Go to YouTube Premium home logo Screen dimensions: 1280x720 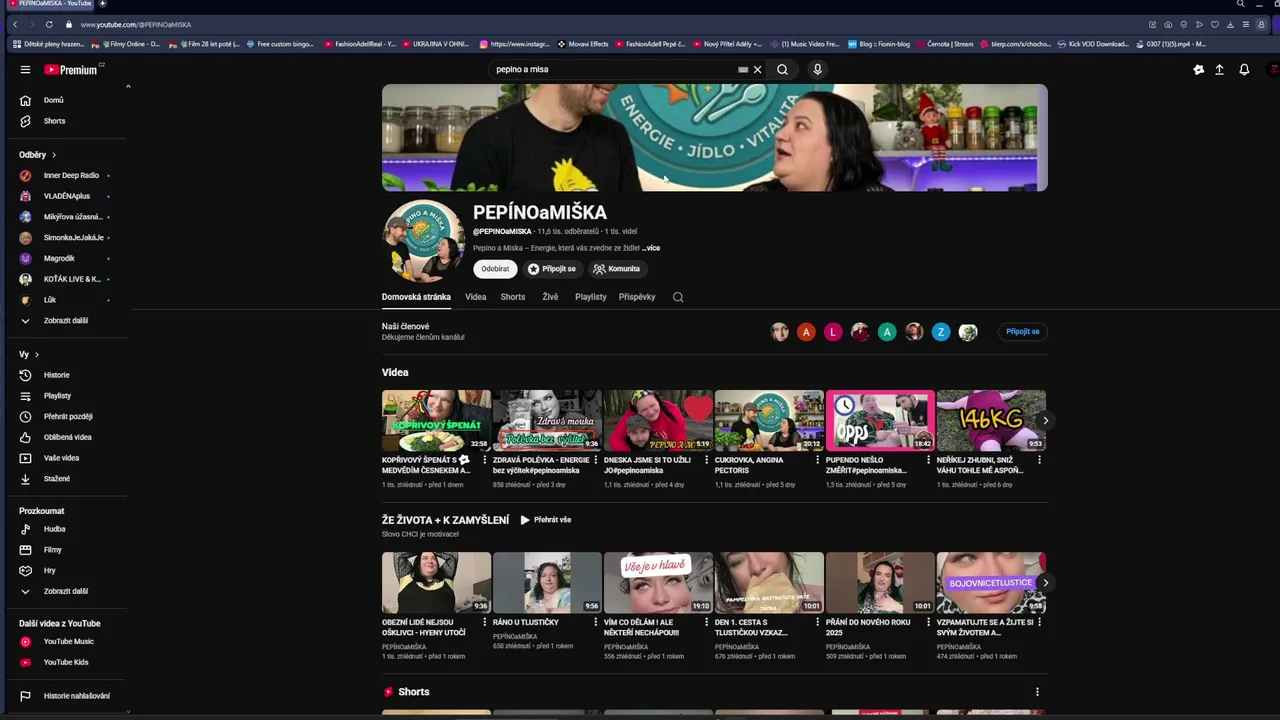71,70
